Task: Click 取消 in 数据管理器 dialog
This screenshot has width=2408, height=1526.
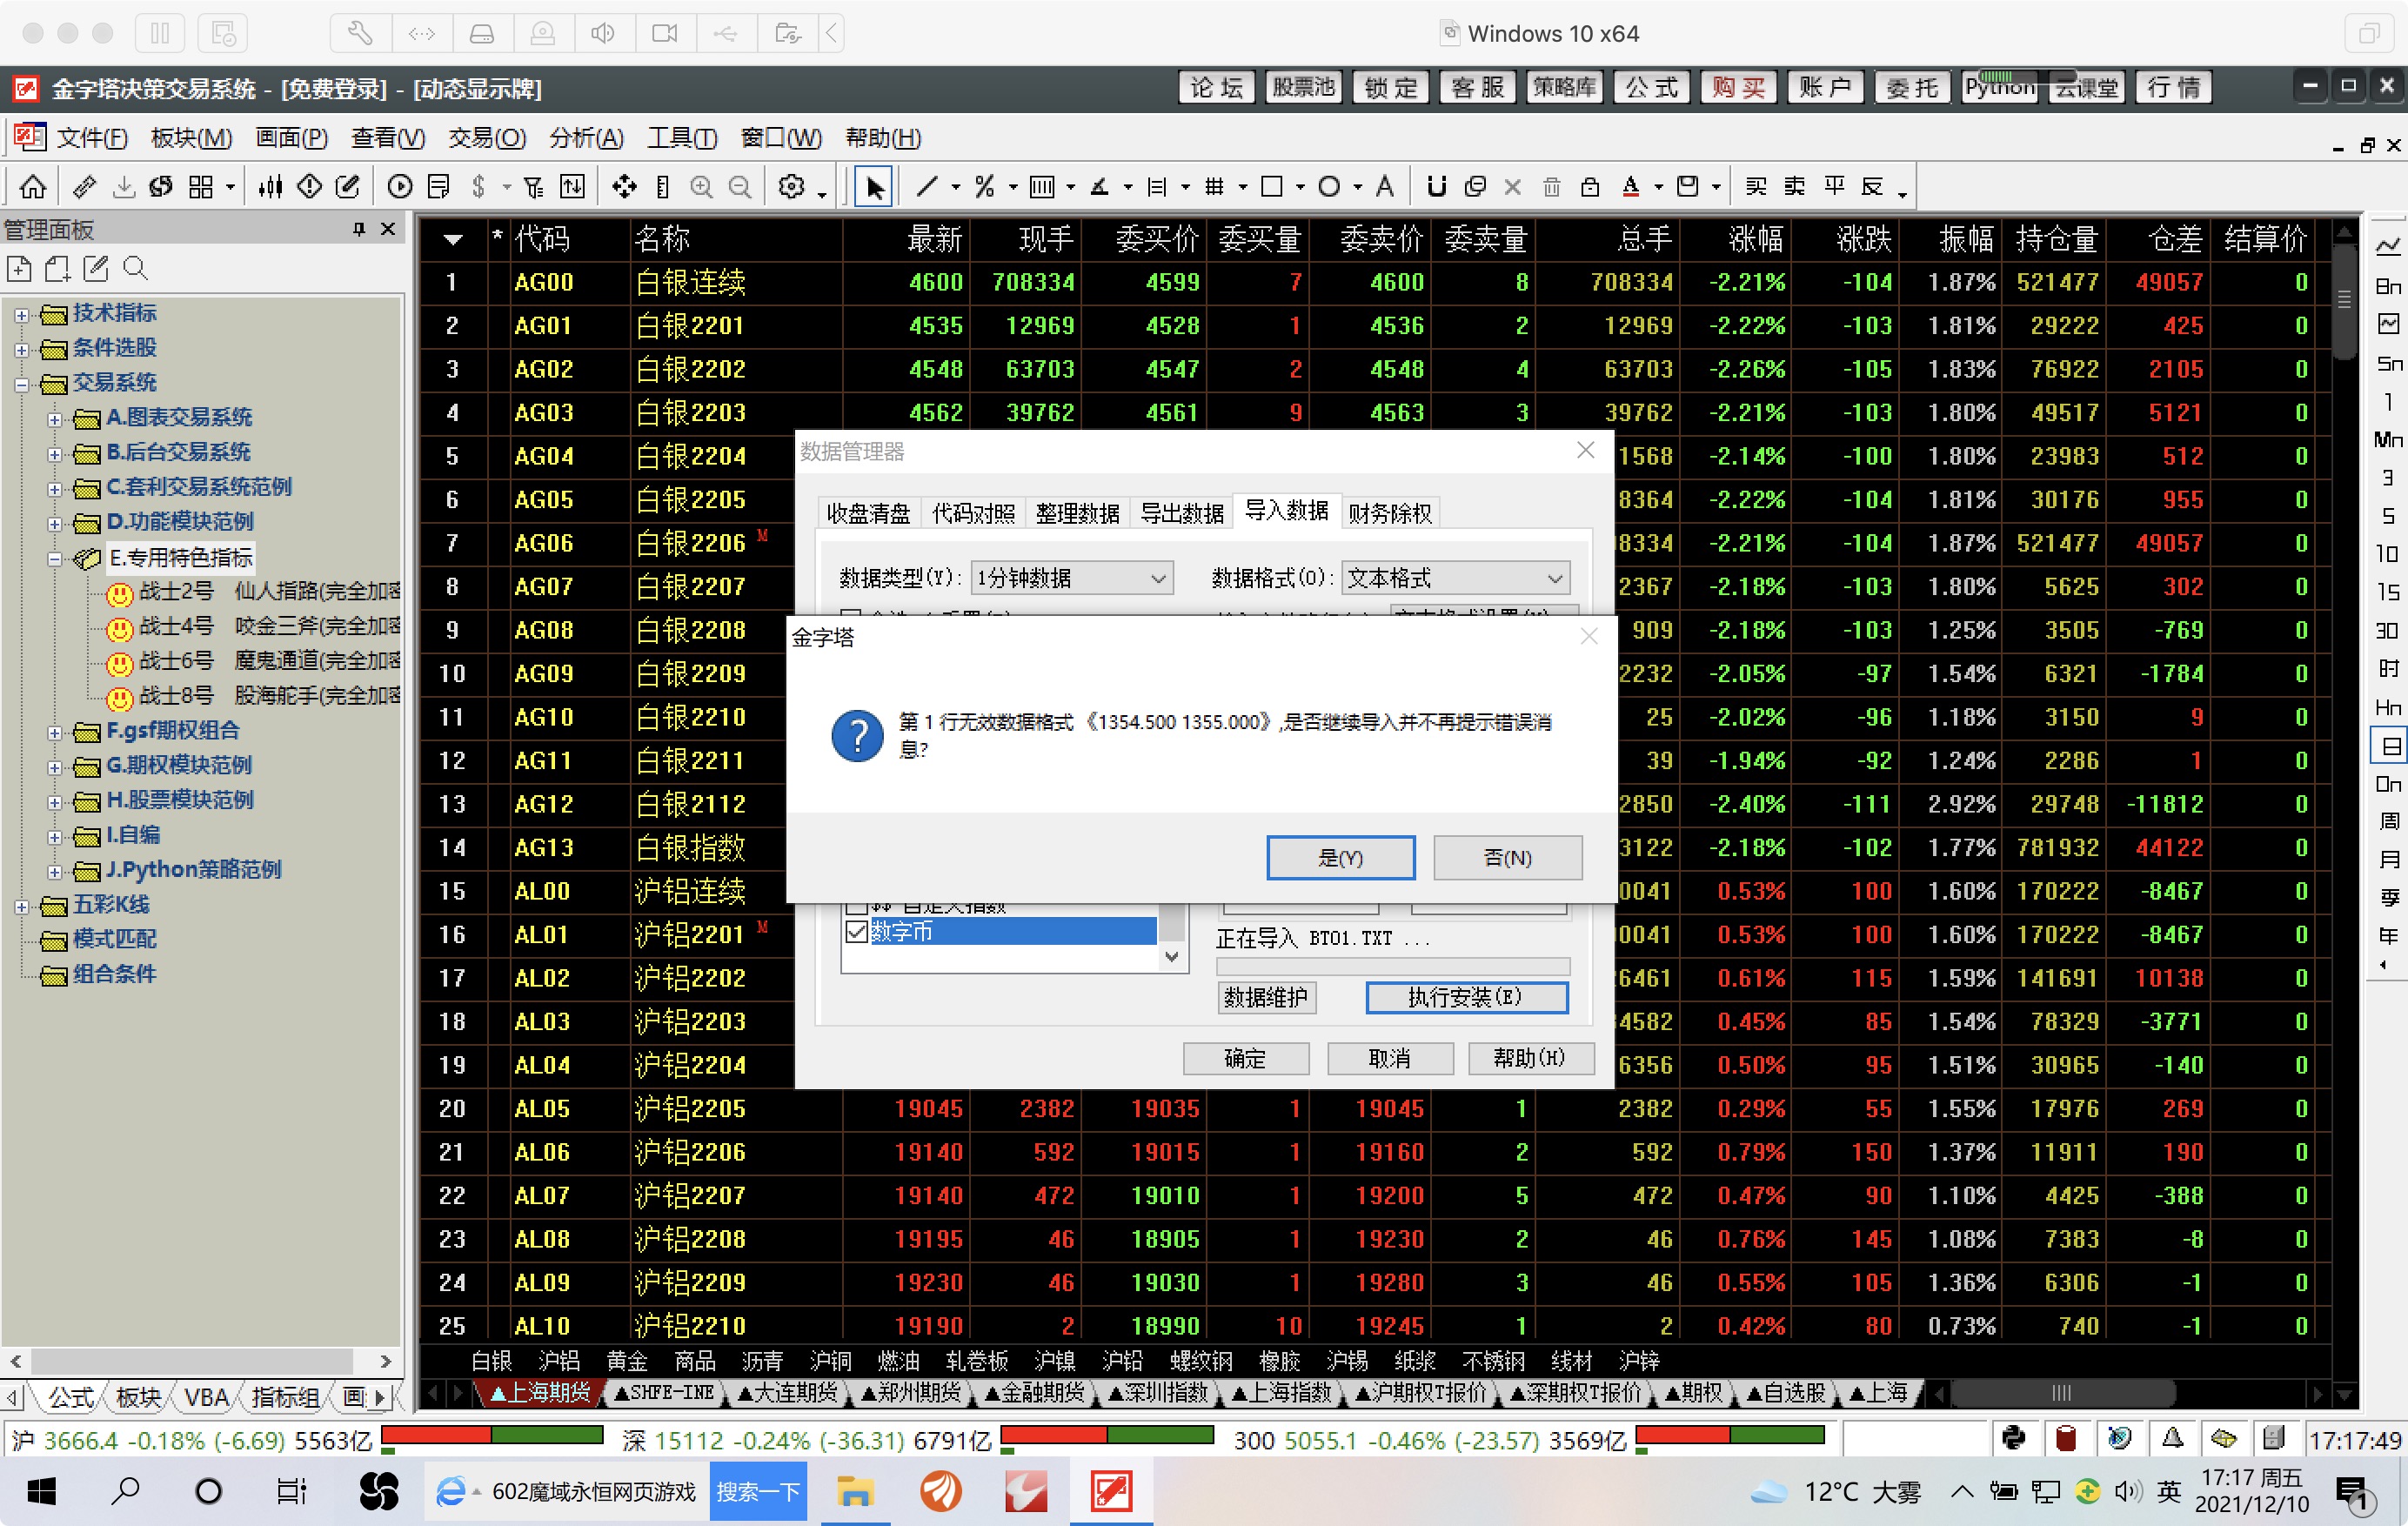Action: pos(1389,1057)
